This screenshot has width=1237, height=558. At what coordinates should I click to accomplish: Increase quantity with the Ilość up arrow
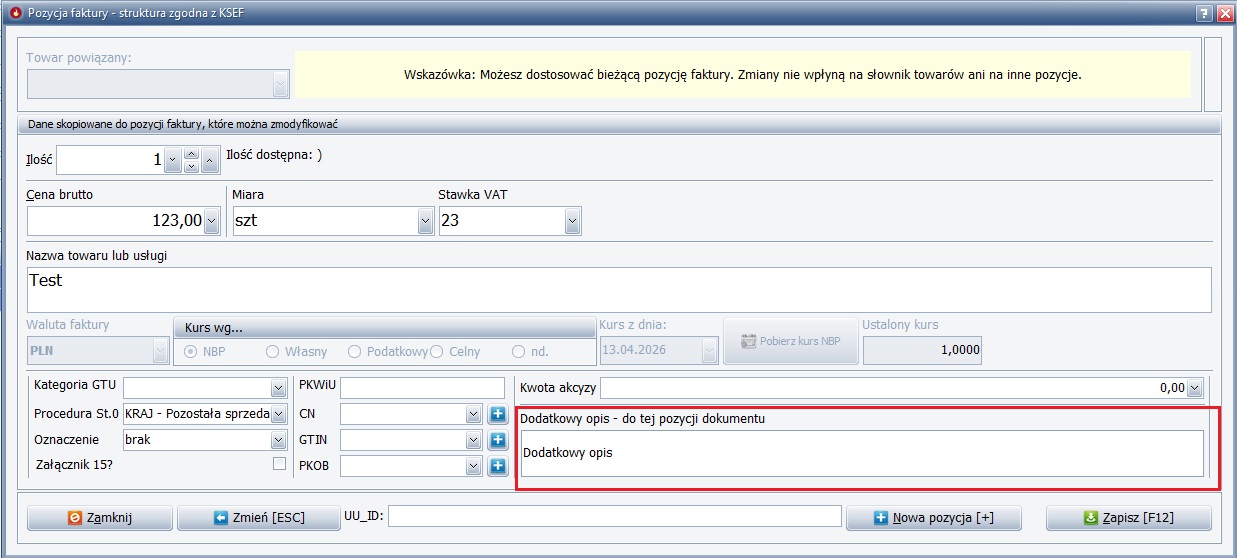[x=192, y=154]
